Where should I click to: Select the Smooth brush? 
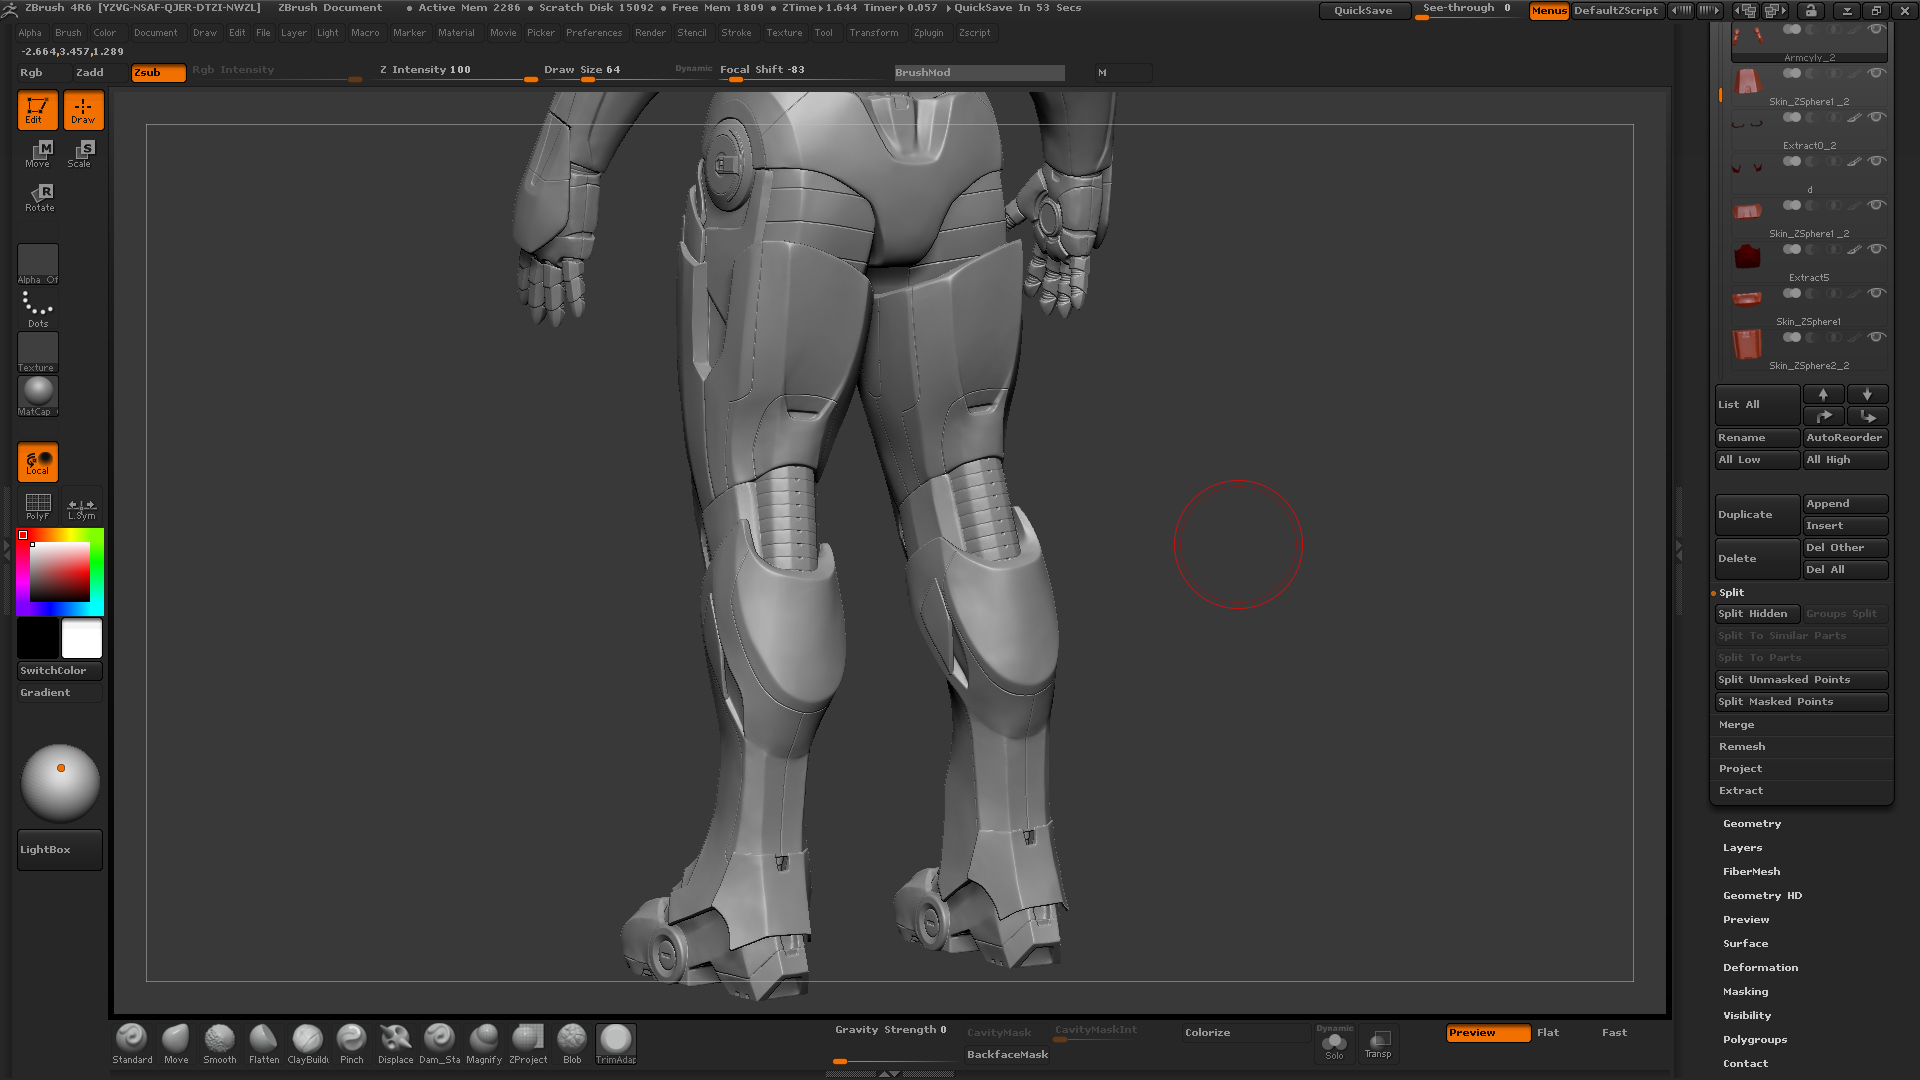(220, 1044)
